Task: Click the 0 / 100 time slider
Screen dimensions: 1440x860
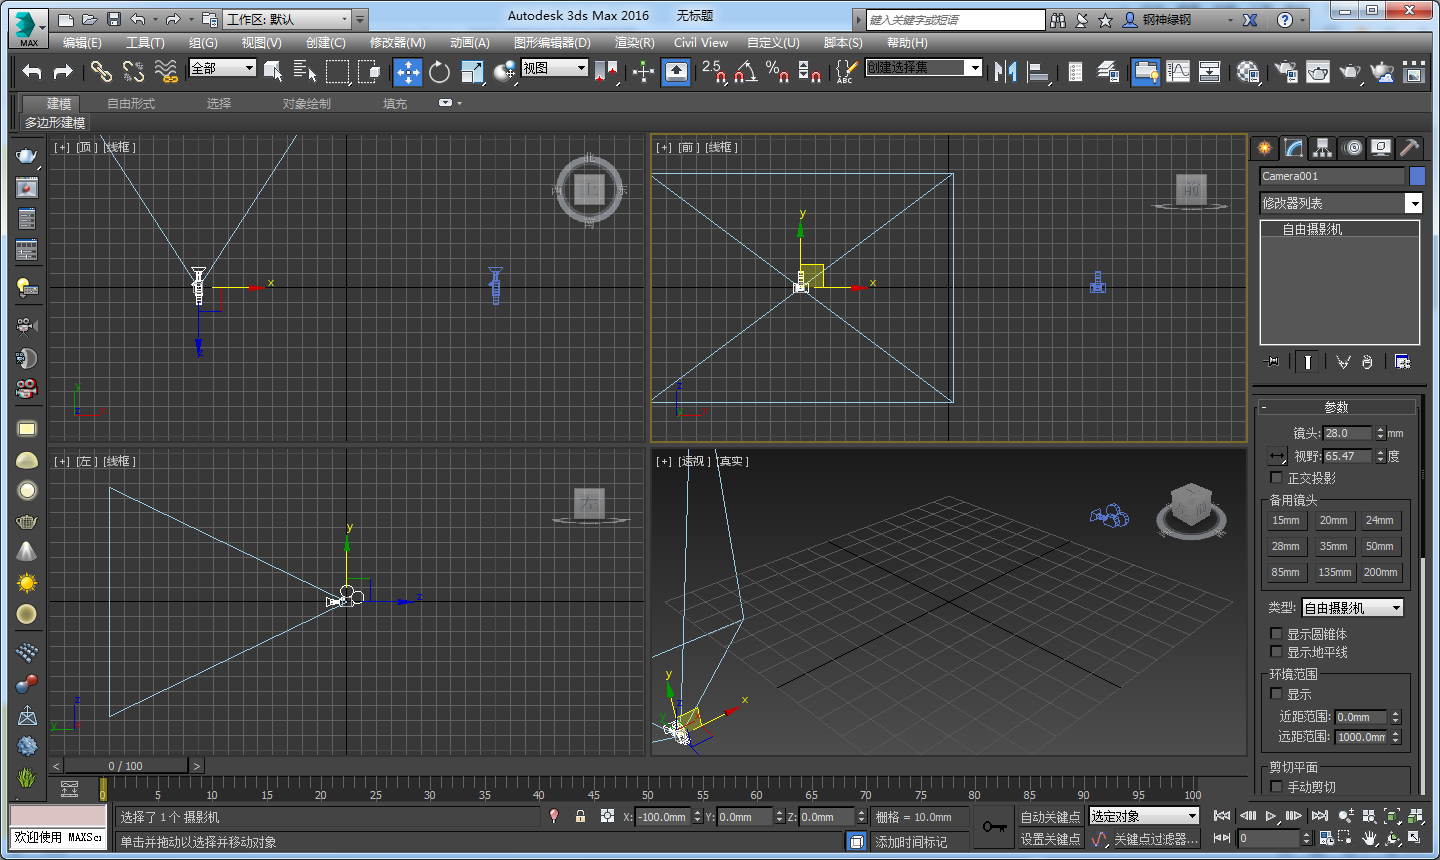Action: pyautogui.click(x=126, y=766)
